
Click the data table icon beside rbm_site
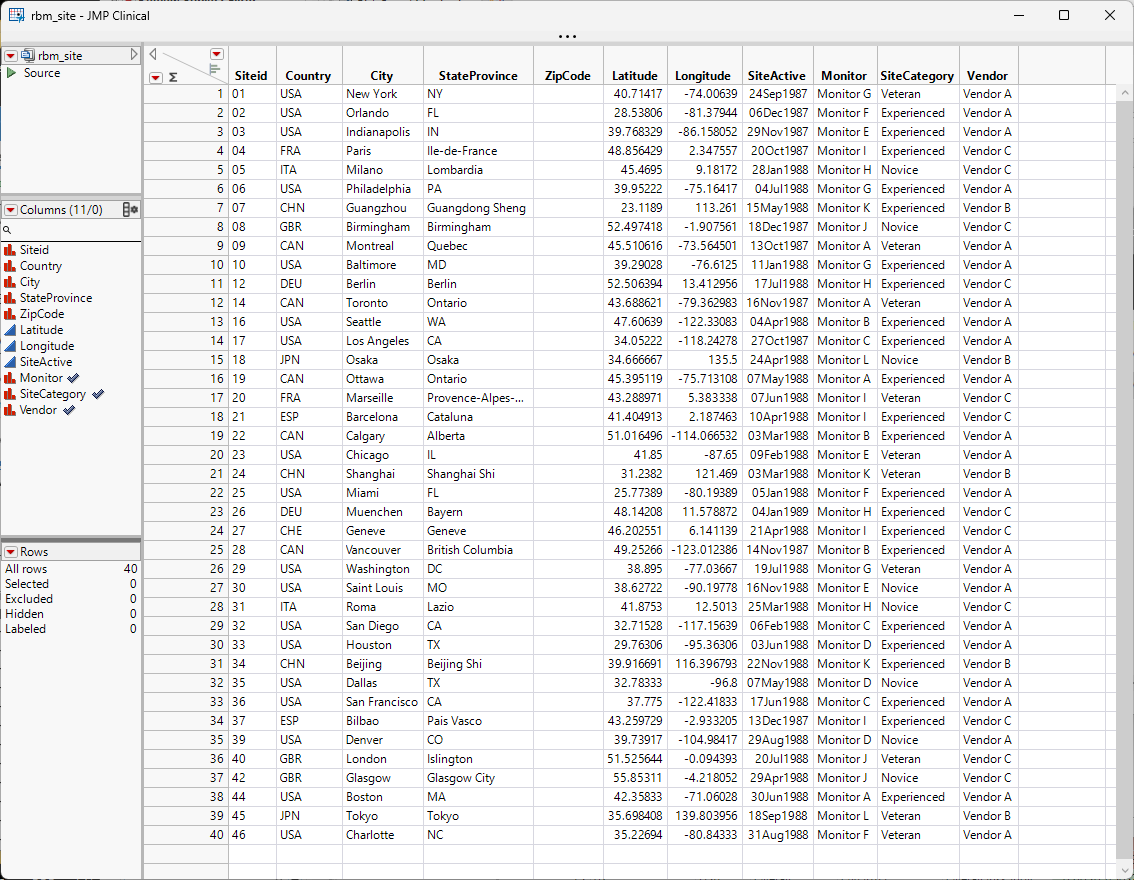tap(28, 56)
